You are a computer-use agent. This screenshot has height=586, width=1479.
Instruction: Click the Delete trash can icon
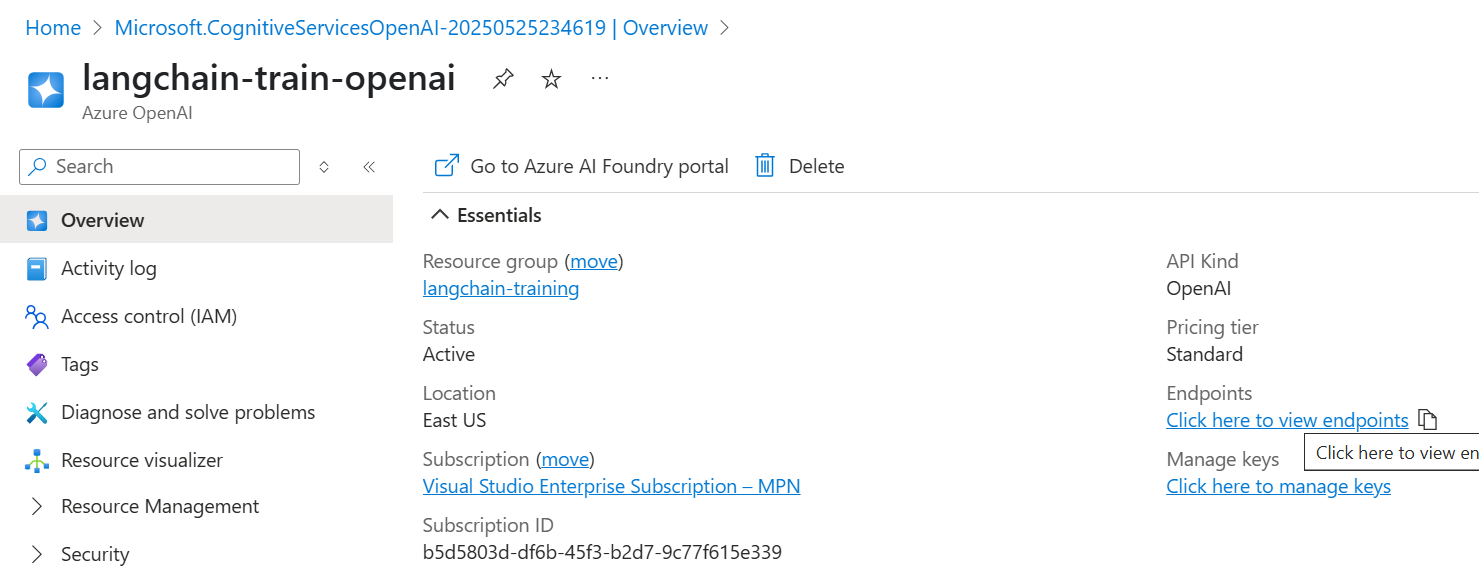[x=765, y=166]
